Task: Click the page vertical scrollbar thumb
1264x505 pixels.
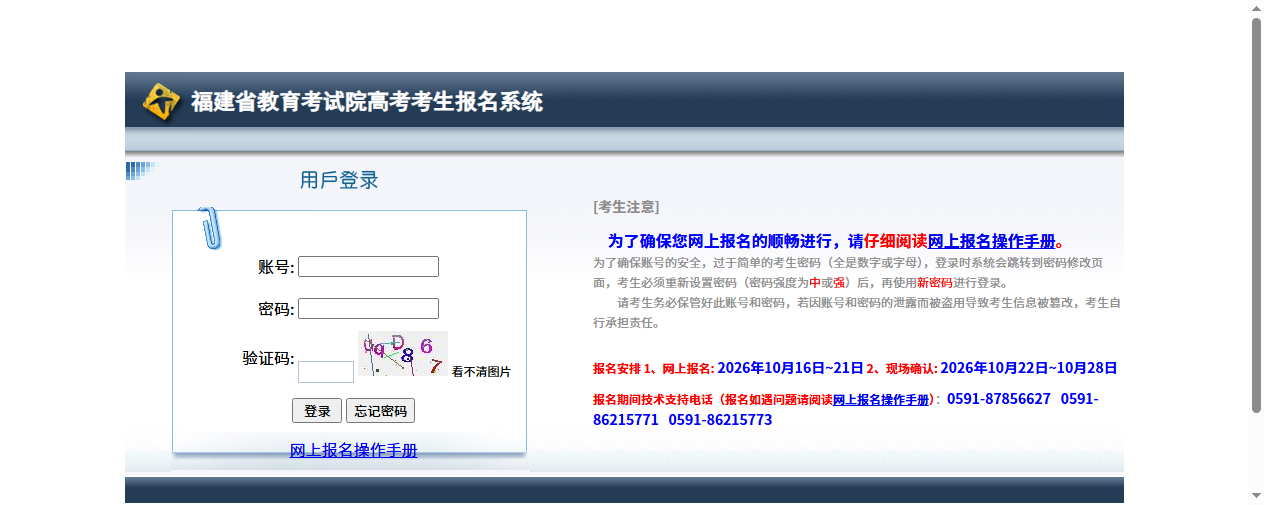Action: (1257, 215)
